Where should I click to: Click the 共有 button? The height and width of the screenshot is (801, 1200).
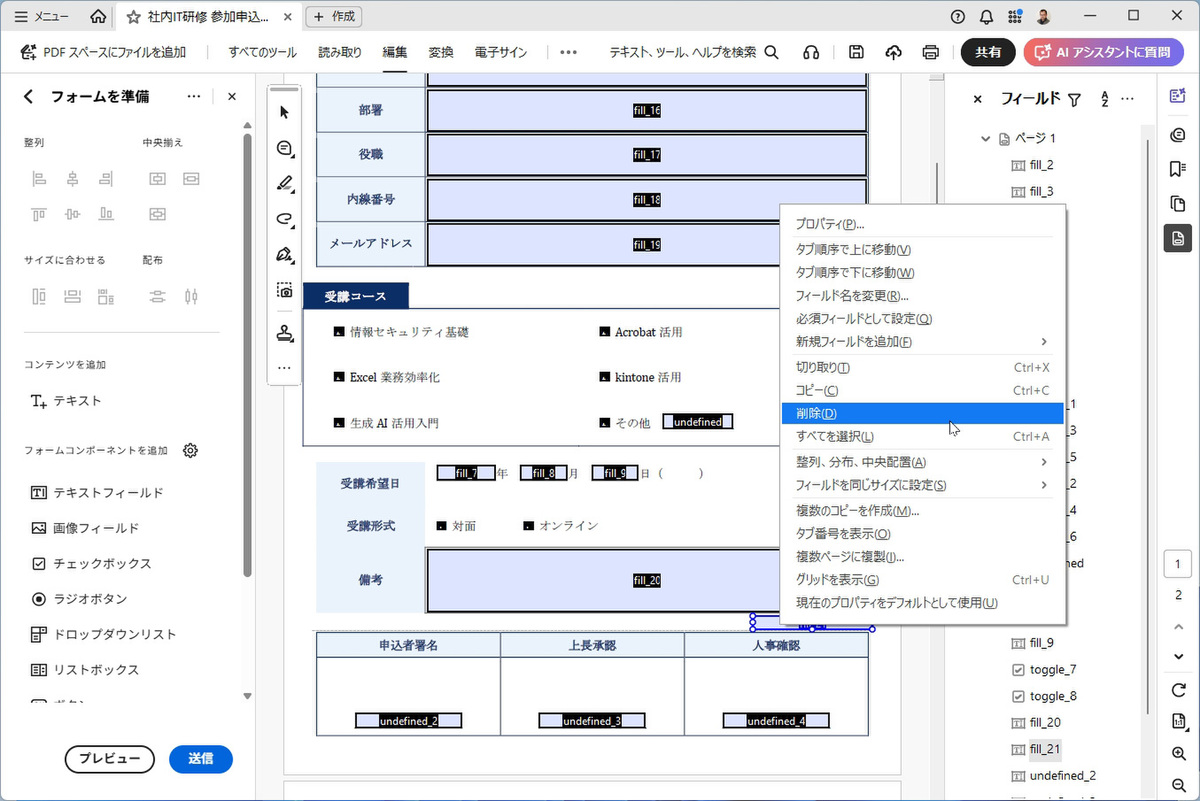(x=988, y=52)
